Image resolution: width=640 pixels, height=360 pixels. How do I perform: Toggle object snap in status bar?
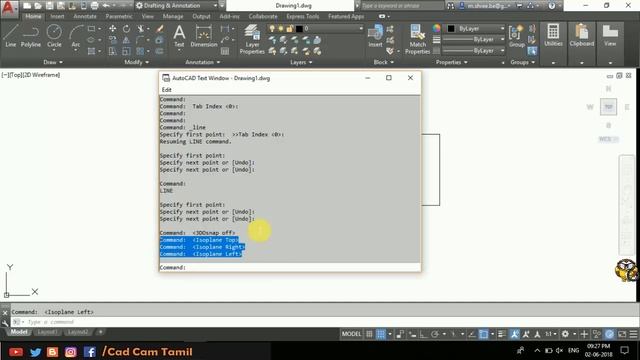pos(483,334)
